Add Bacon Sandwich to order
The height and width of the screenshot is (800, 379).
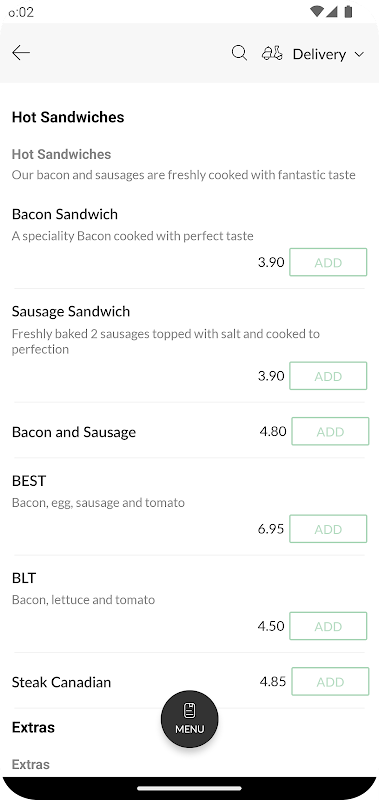point(328,262)
